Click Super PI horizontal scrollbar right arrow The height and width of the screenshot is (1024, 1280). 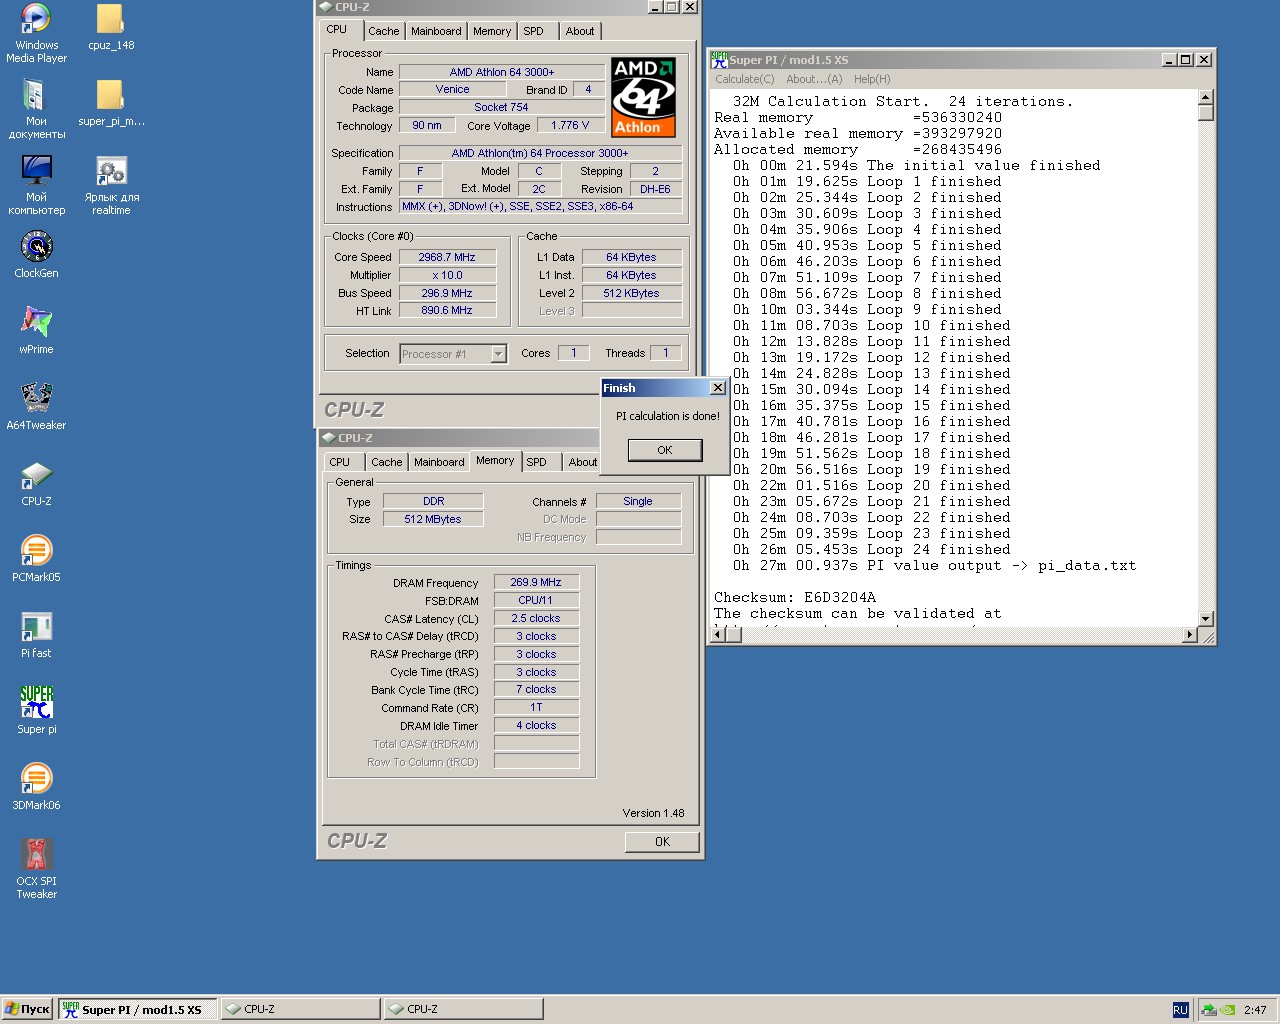(1189, 635)
